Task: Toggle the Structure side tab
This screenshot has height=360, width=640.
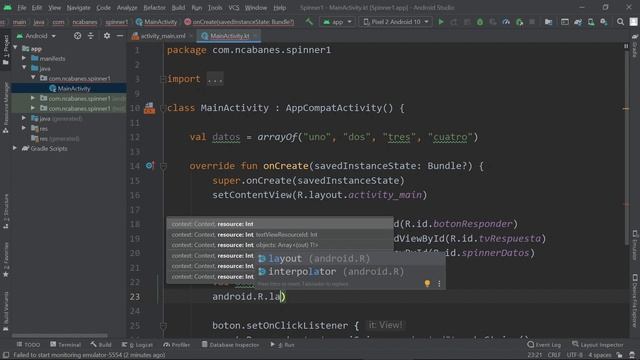Action: click(x=6, y=211)
